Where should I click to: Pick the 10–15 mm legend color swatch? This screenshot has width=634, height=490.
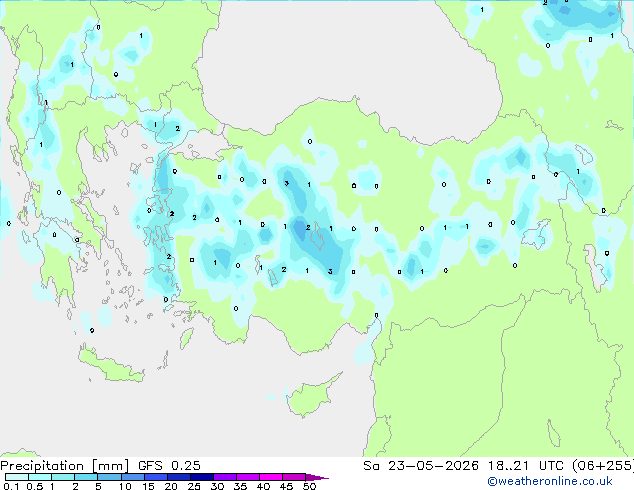pyautogui.click(x=132, y=477)
